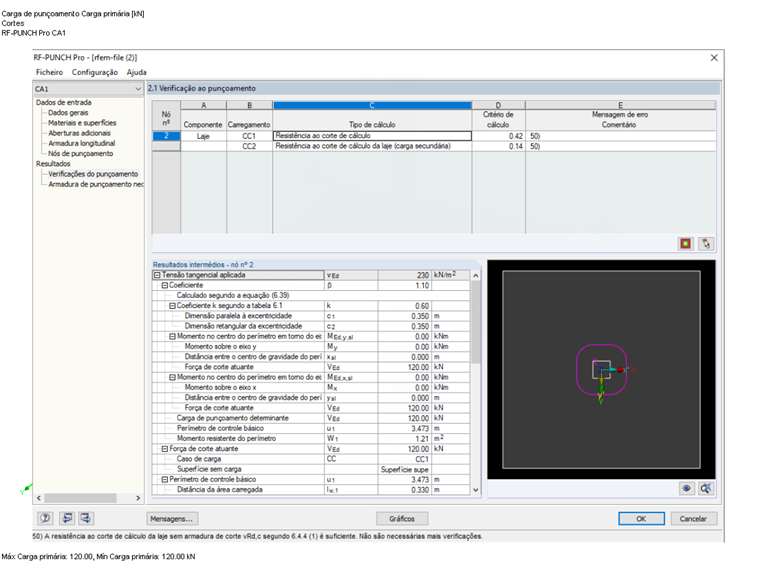760x570 pixels.
Task: Select Aberturas adicionais tree item
Action: point(79,133)
